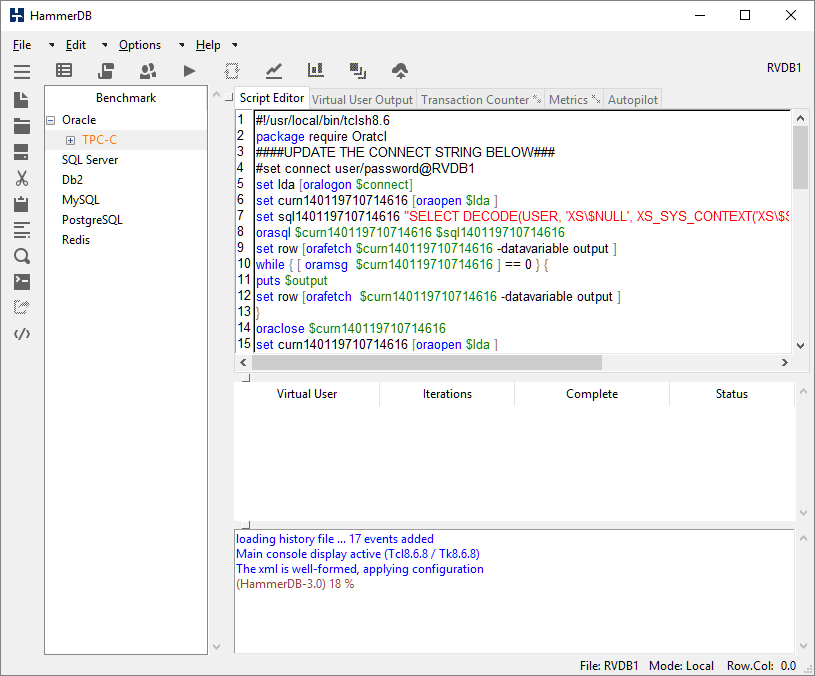
Task: Click script editor scroll right arrow
Action: [785, 362]
